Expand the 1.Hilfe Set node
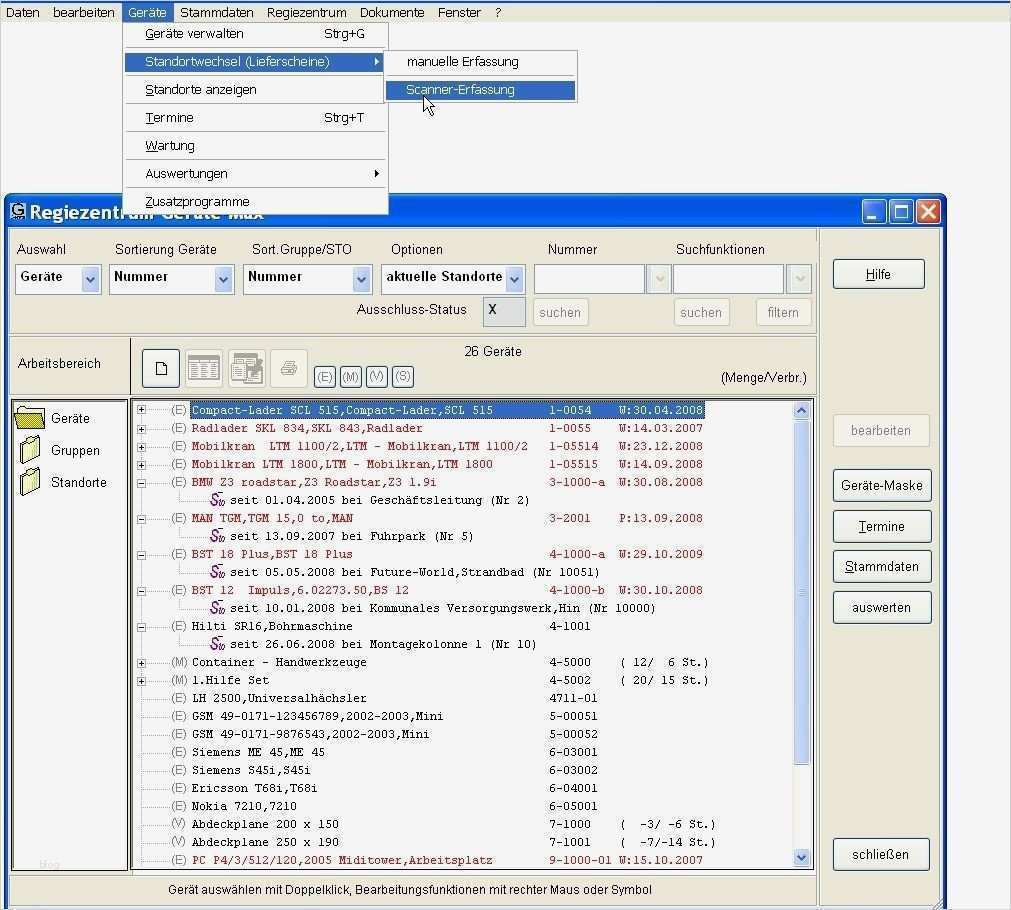This screenshot has width=1011, height=910. 141,681
